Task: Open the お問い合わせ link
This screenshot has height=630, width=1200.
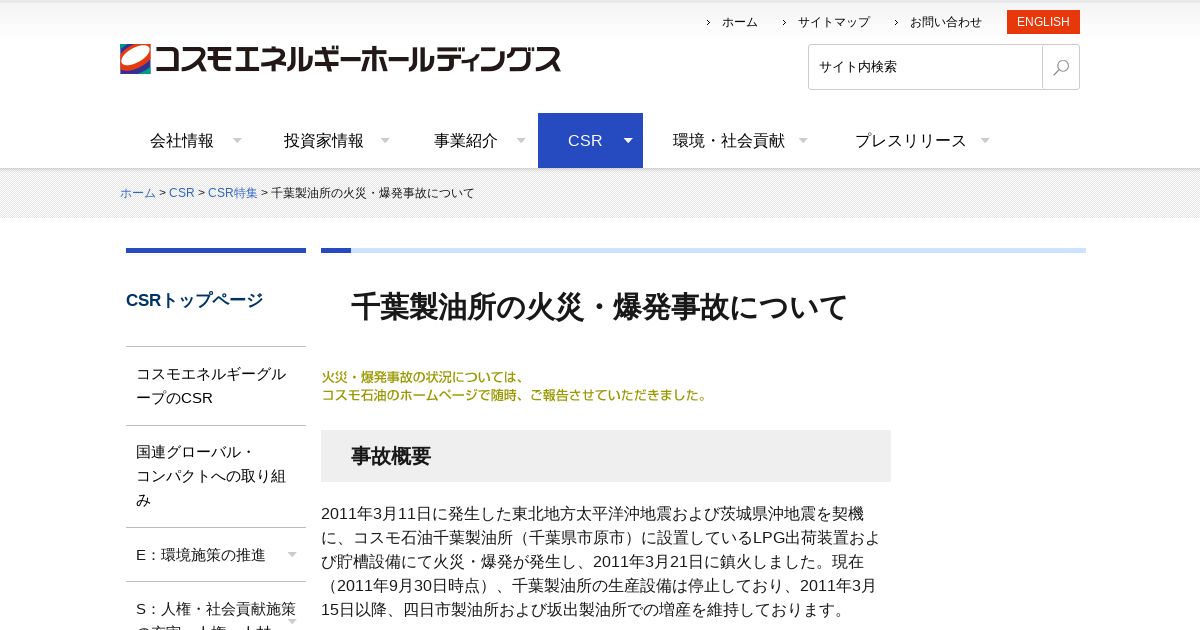Action: click(x=945, y=22)
